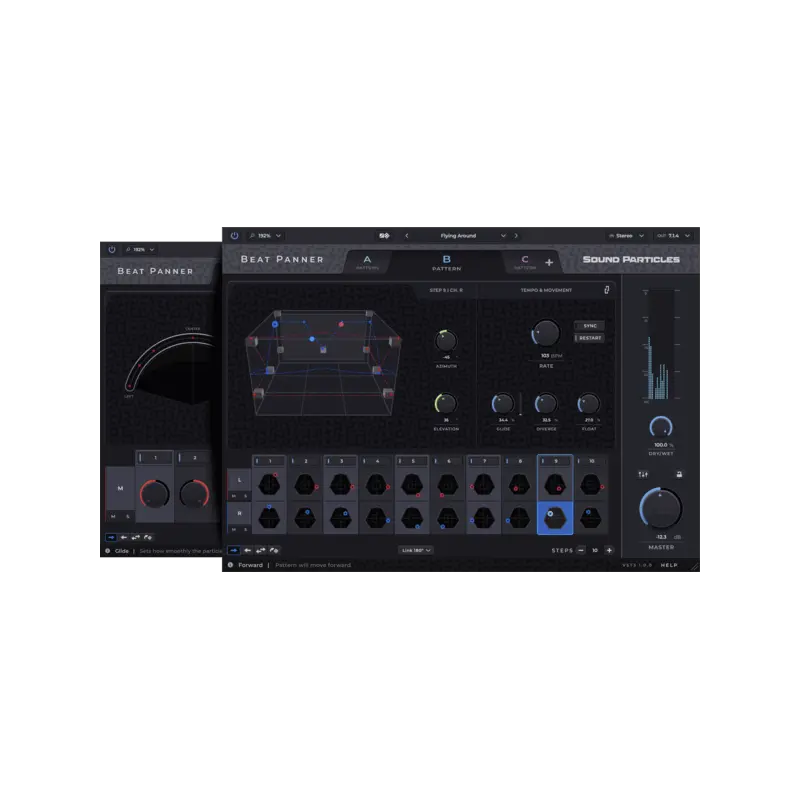800x800 pixels.
Task: Click the Azimuth knob
Action: (x=446, y=340)
